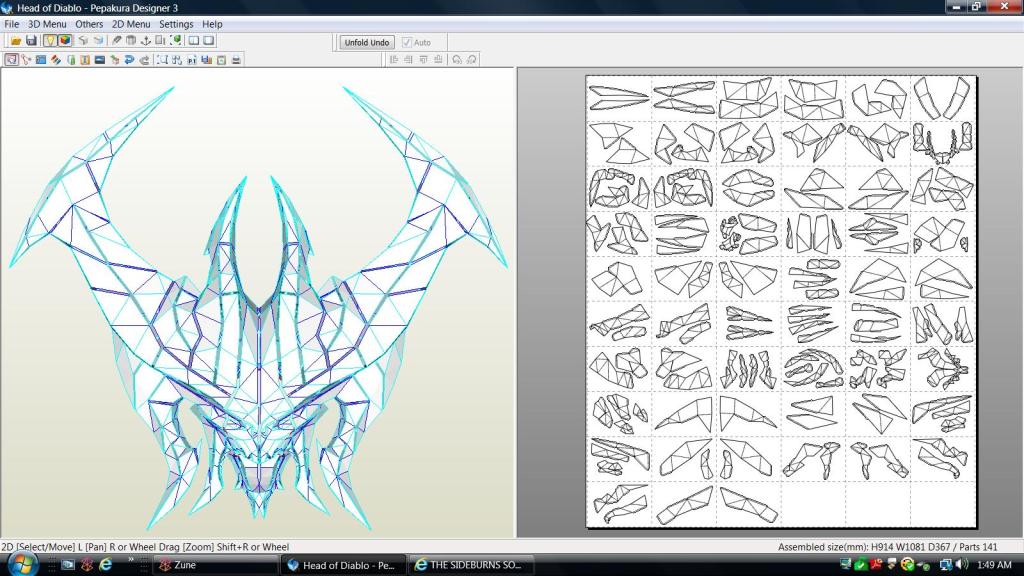This screenshot has height=576, width=1024.
Task: Click the multicolored stripes icon
Action: click(x=56, y=59)
